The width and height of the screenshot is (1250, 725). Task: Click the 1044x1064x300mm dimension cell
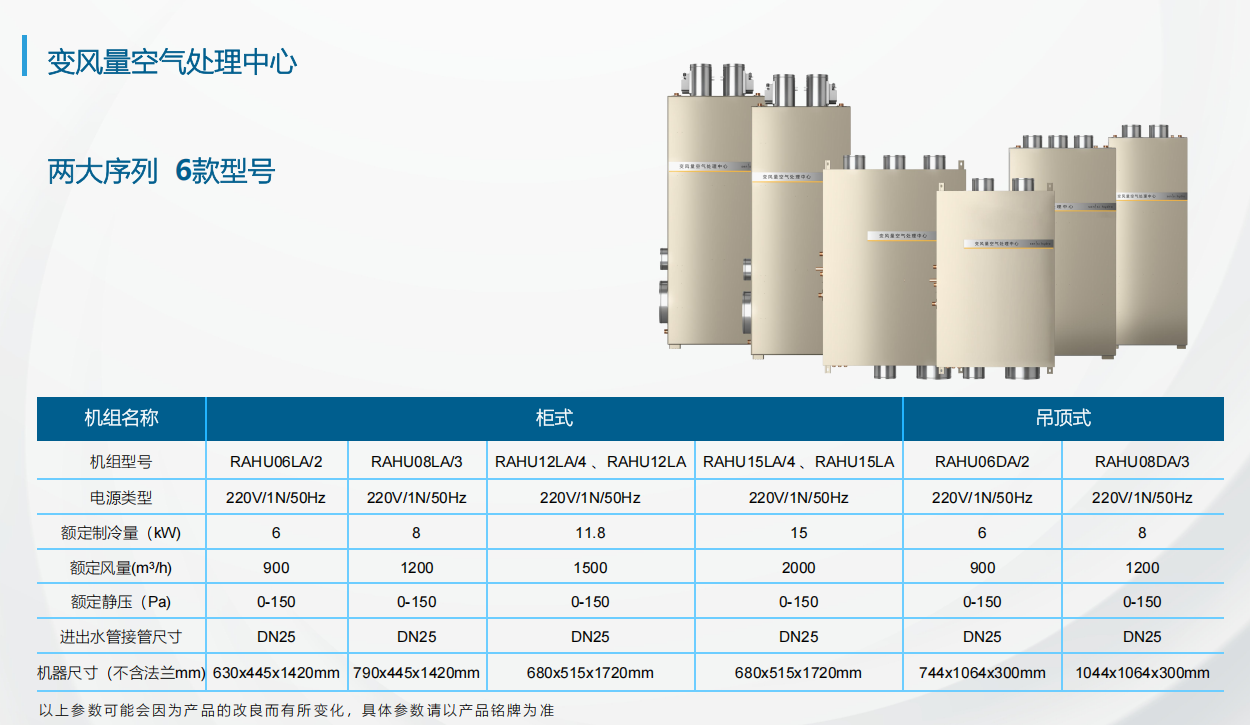click(1142, 672)
